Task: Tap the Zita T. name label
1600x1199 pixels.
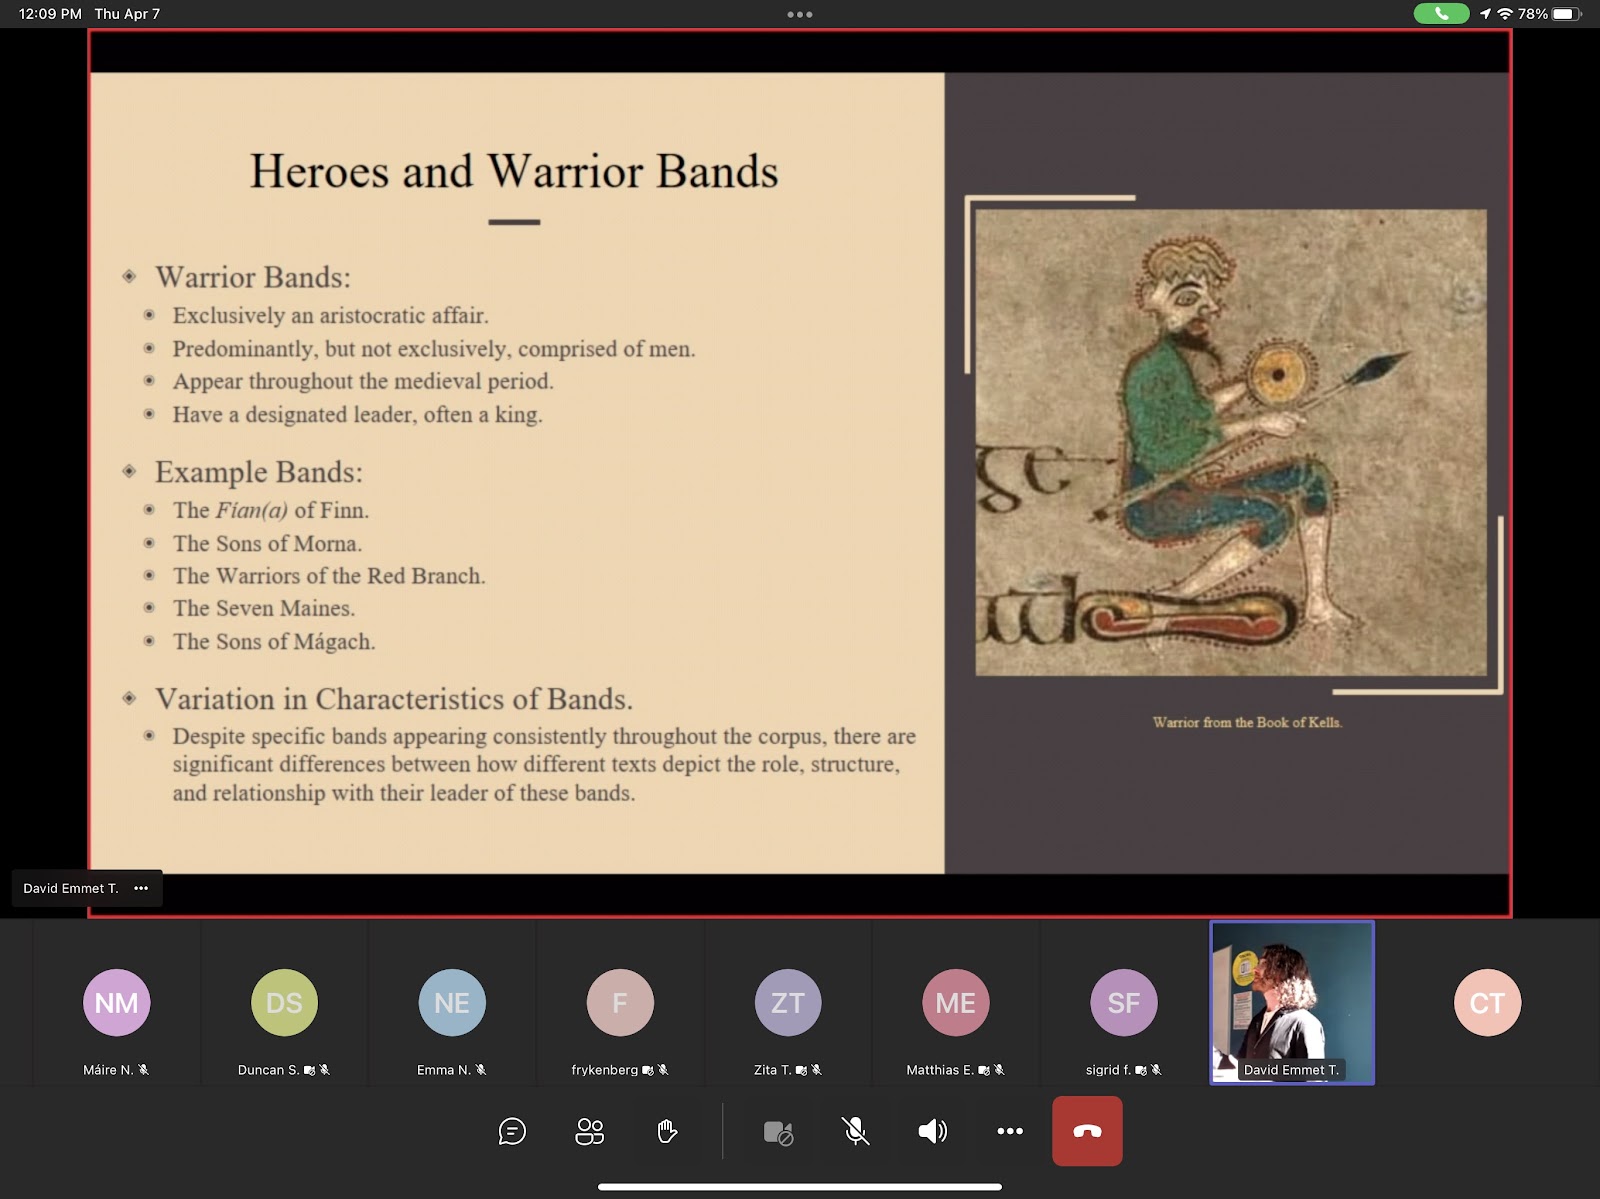Action: pyautogui.click(x=772, y=1070)
